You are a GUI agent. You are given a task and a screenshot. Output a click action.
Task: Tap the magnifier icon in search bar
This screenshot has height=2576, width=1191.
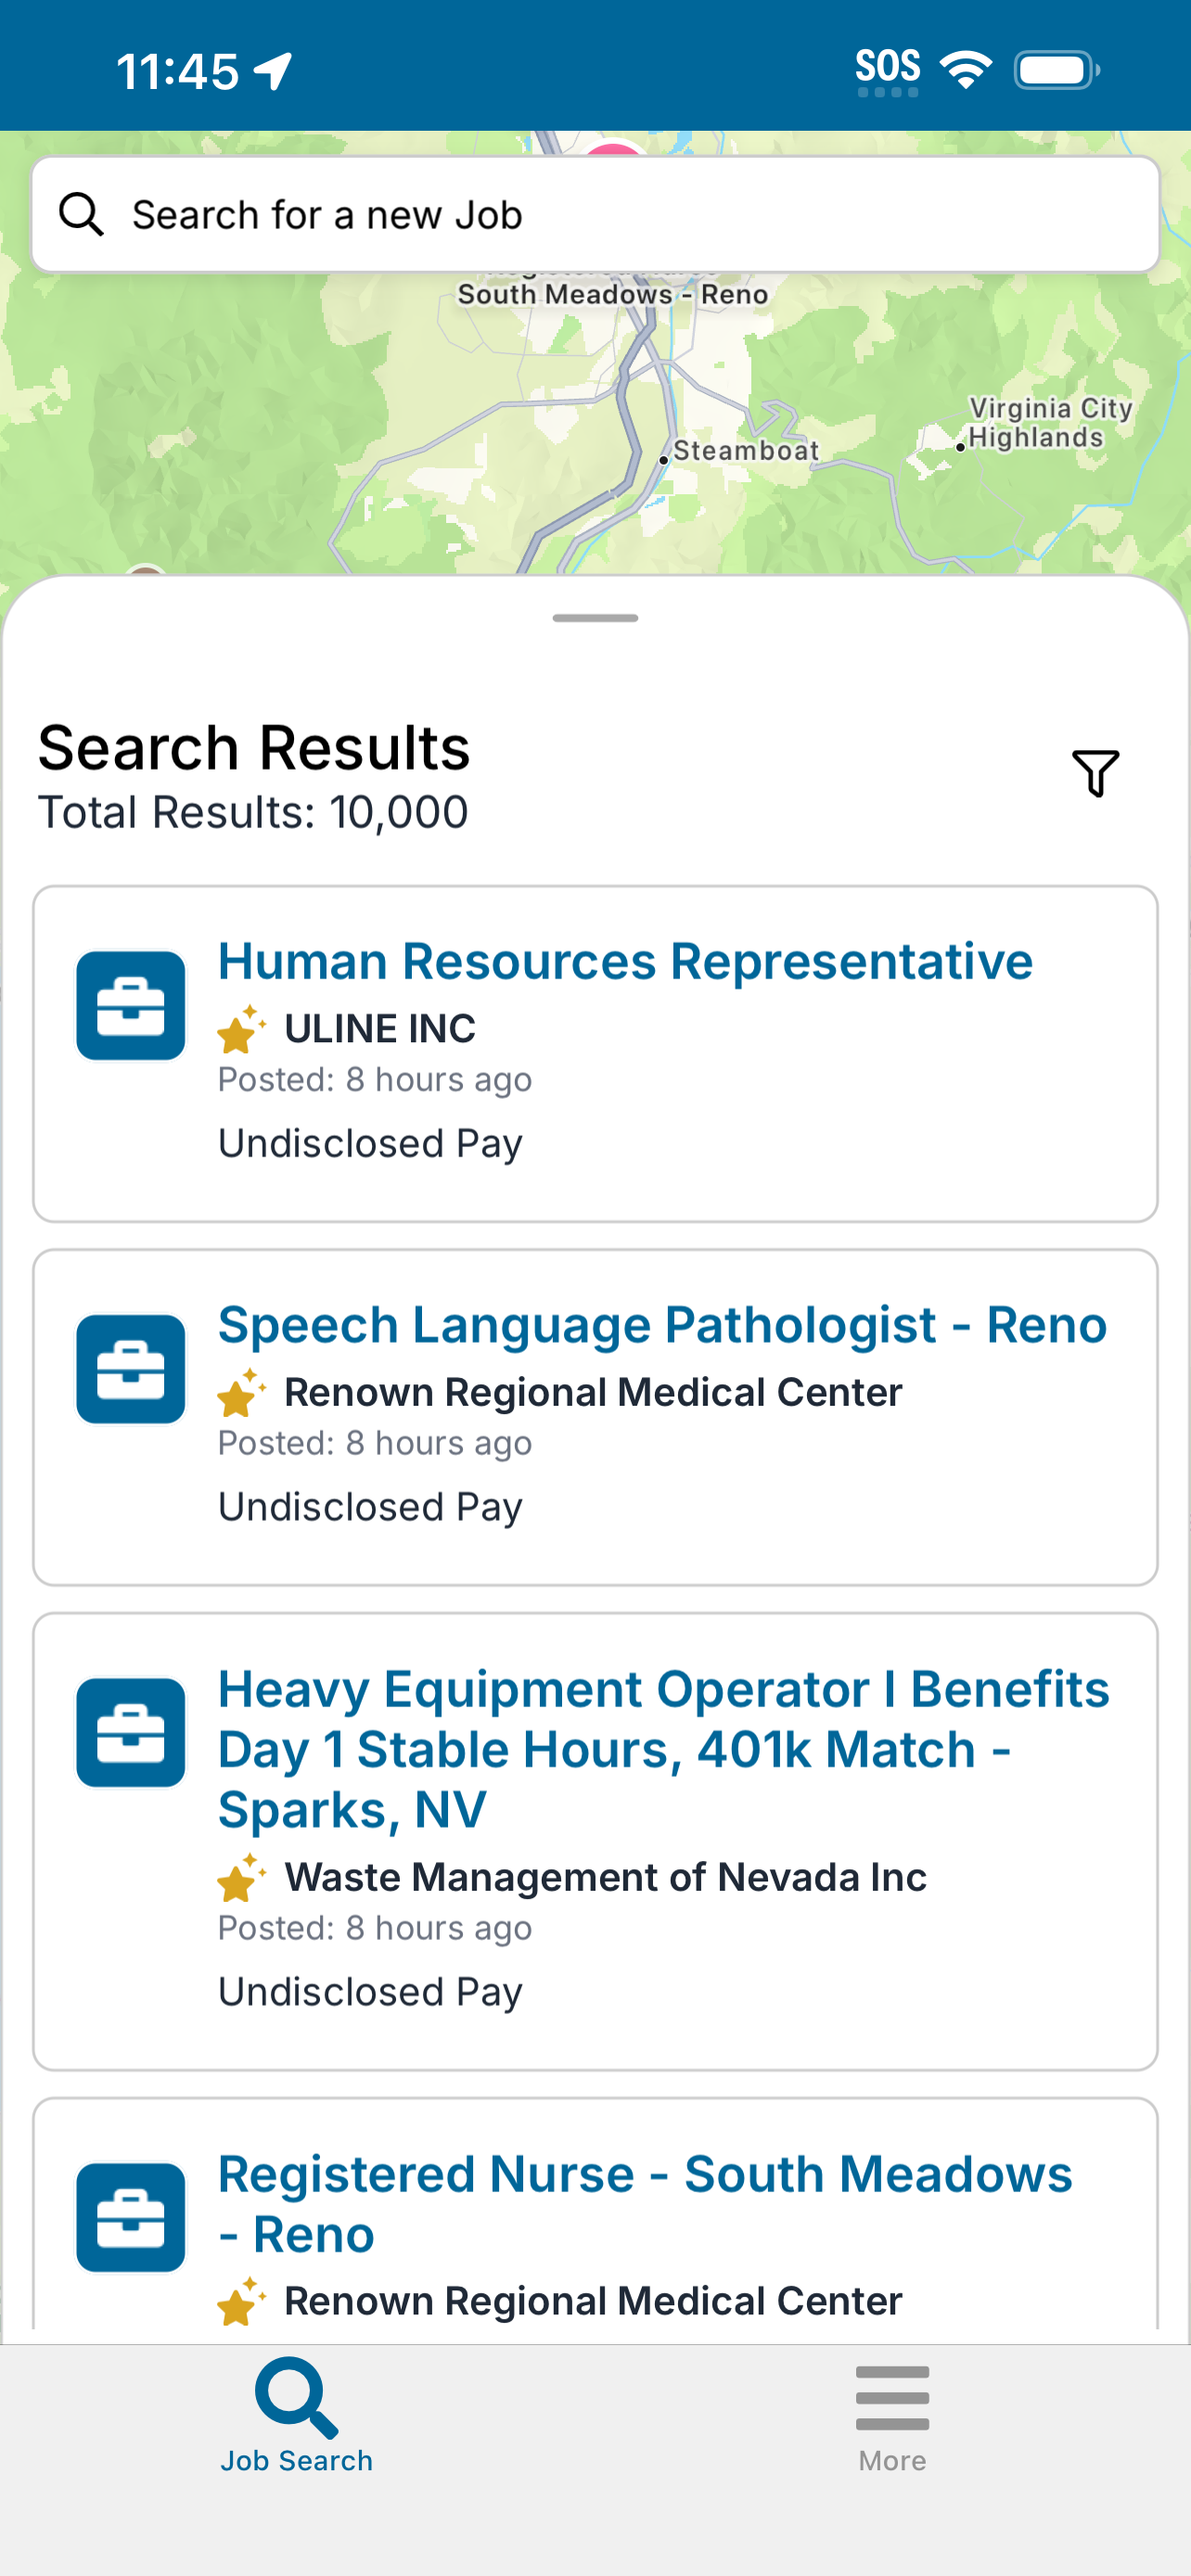(81, 215)
